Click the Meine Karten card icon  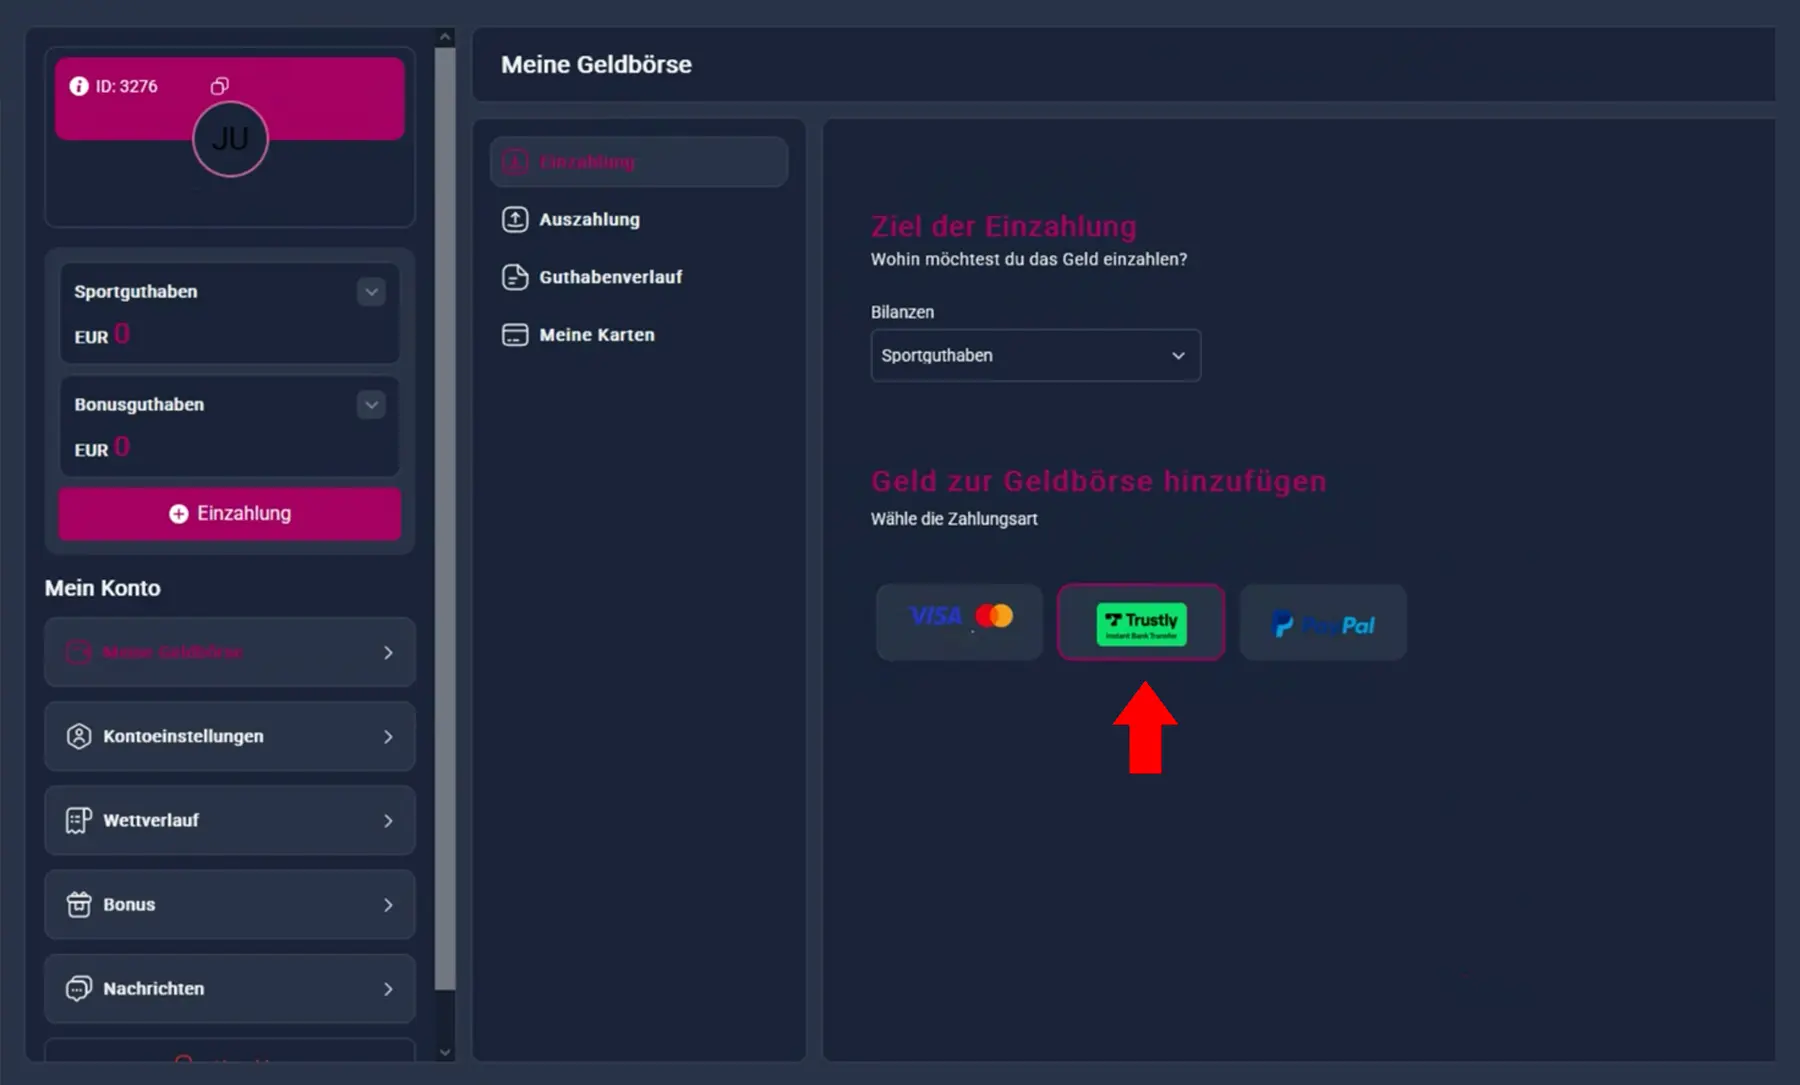[x=515, y=335]
